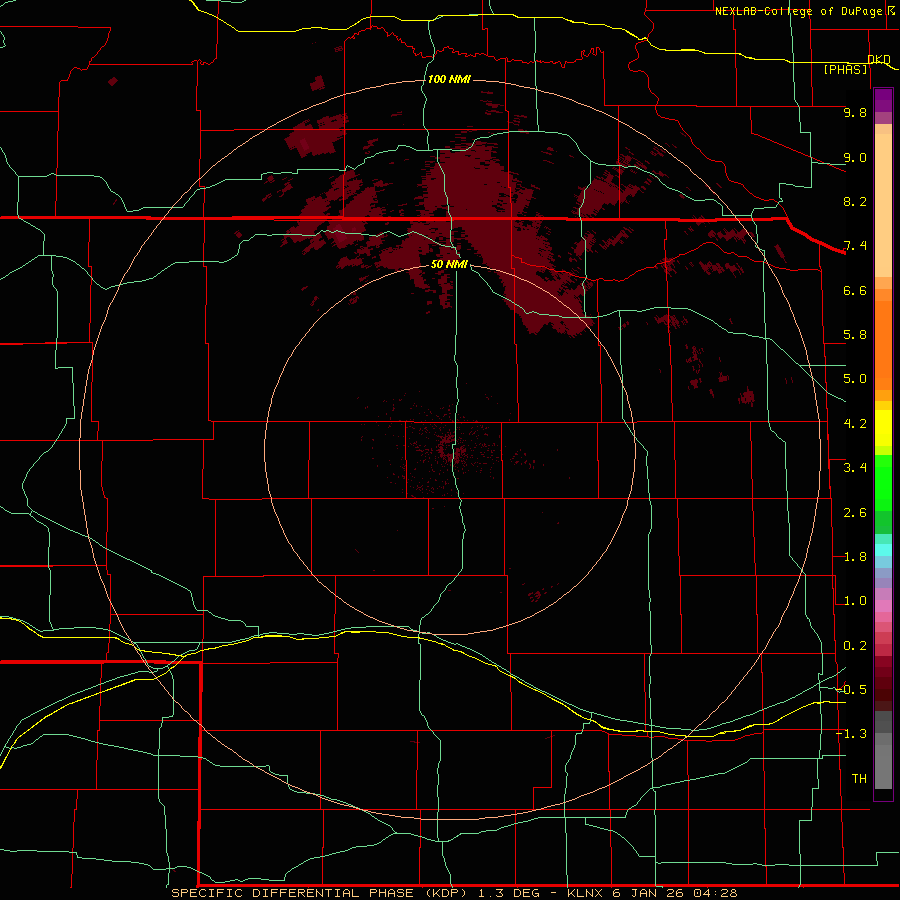Screen dimensions: 900x900
Task: Select the 5.8 value on the scale
Action: 855,335
